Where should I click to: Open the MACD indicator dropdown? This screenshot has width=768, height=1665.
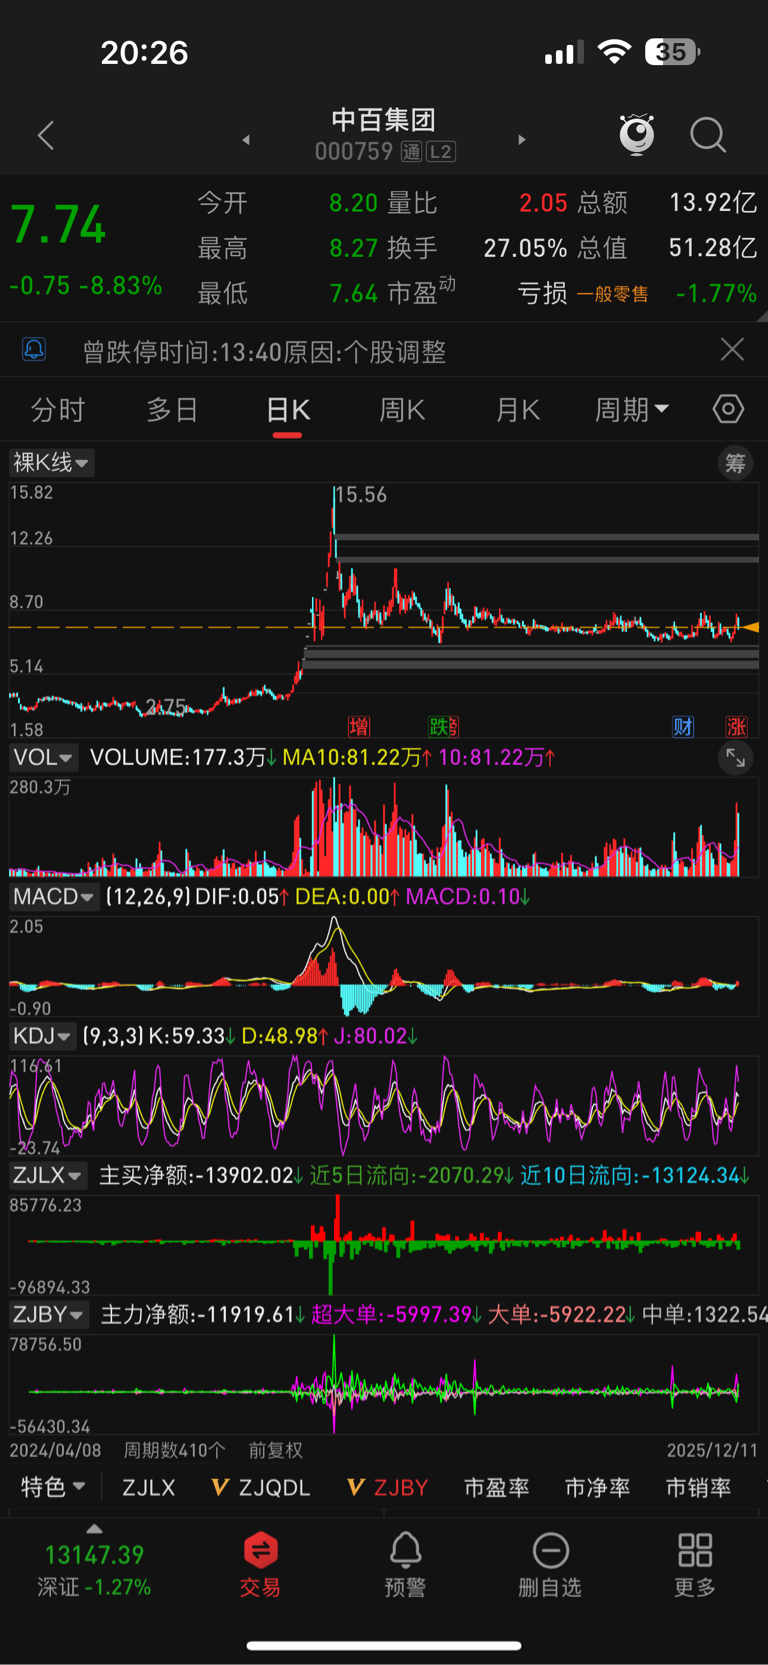pos(53,896)
